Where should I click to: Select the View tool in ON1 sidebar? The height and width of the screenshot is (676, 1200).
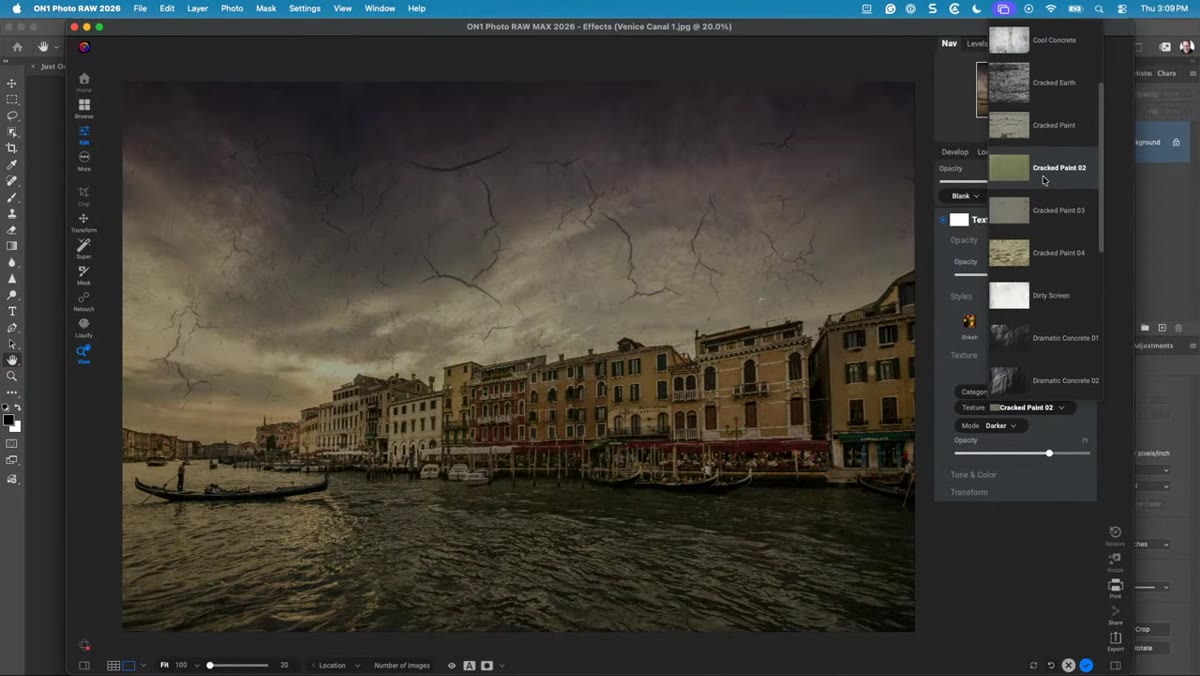[x=84, y=353]
